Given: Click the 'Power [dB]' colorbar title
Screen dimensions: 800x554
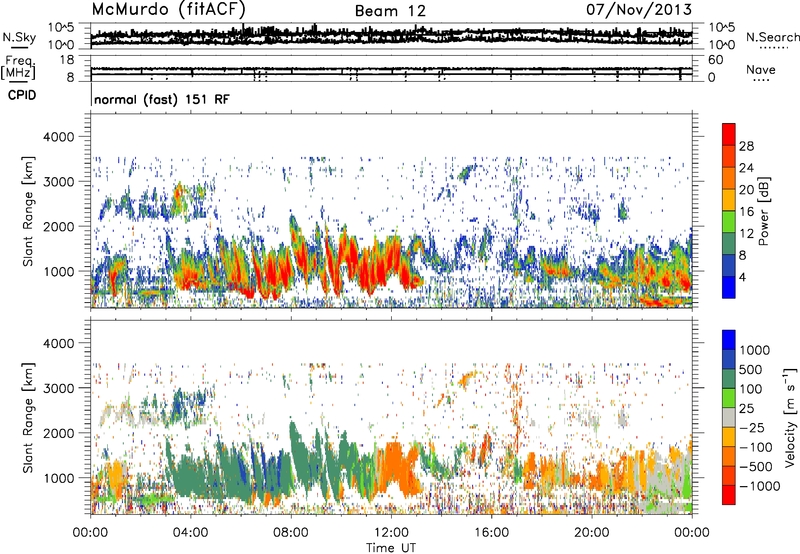Looking at the screenshot, I should click(763, 211).
